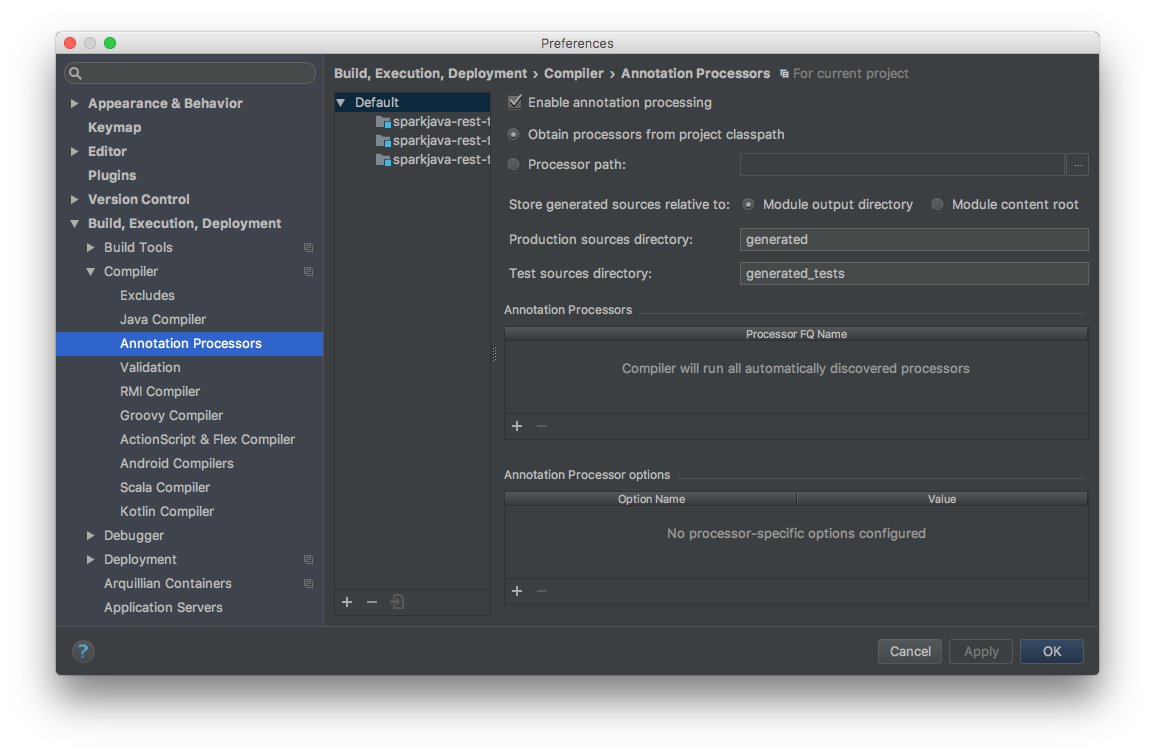The image size is (1155, 755).
Task: Expand the Deployment node arrow
Action: [x=91, y=560]
